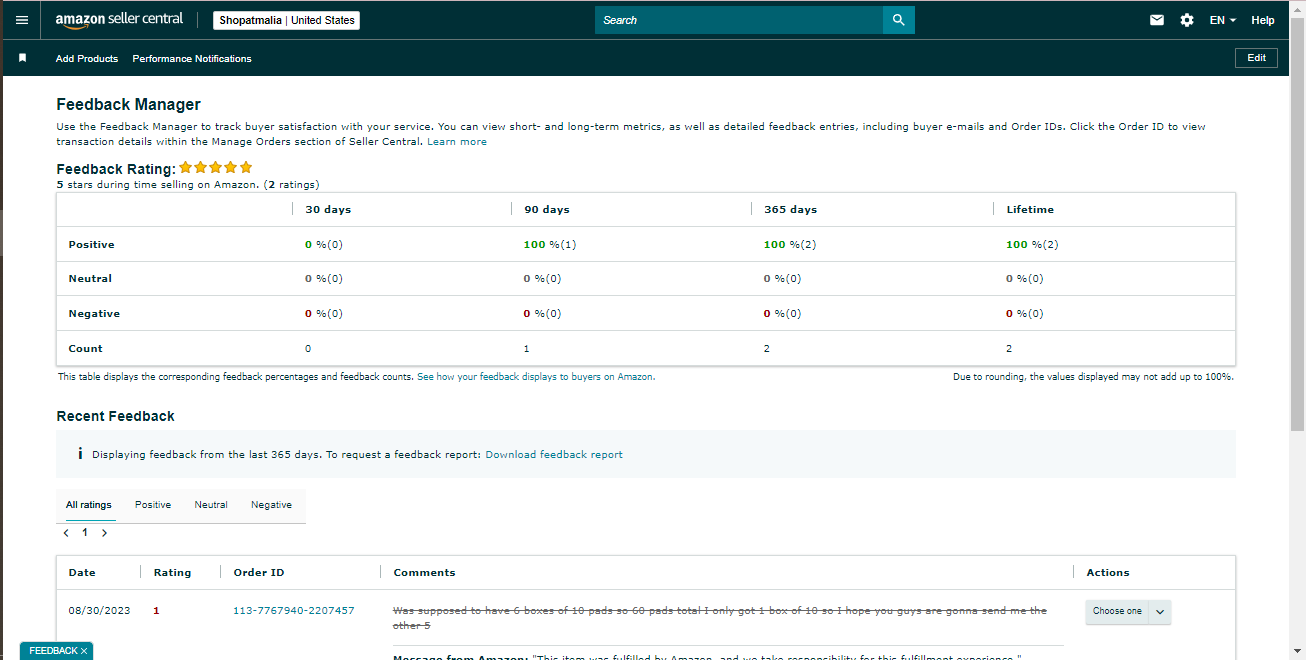The image size is (1306, 660).
Task: Go to the next feedback page arrow
Action: [x=104, y=533]
